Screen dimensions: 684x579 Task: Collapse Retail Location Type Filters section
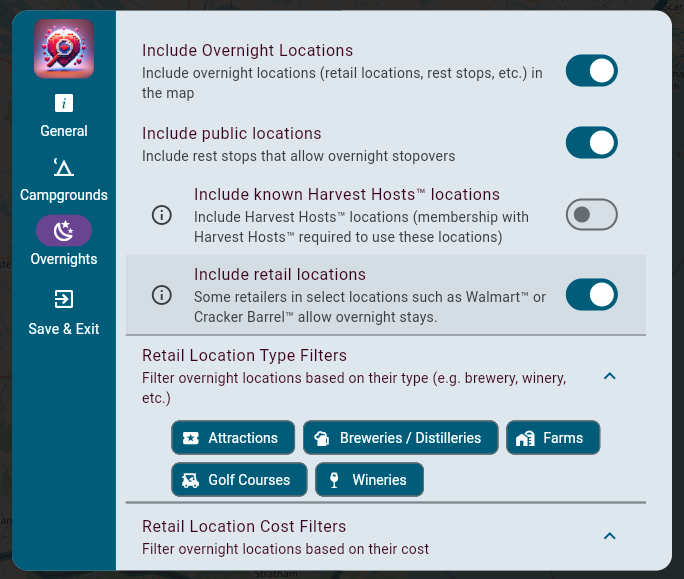610,376
